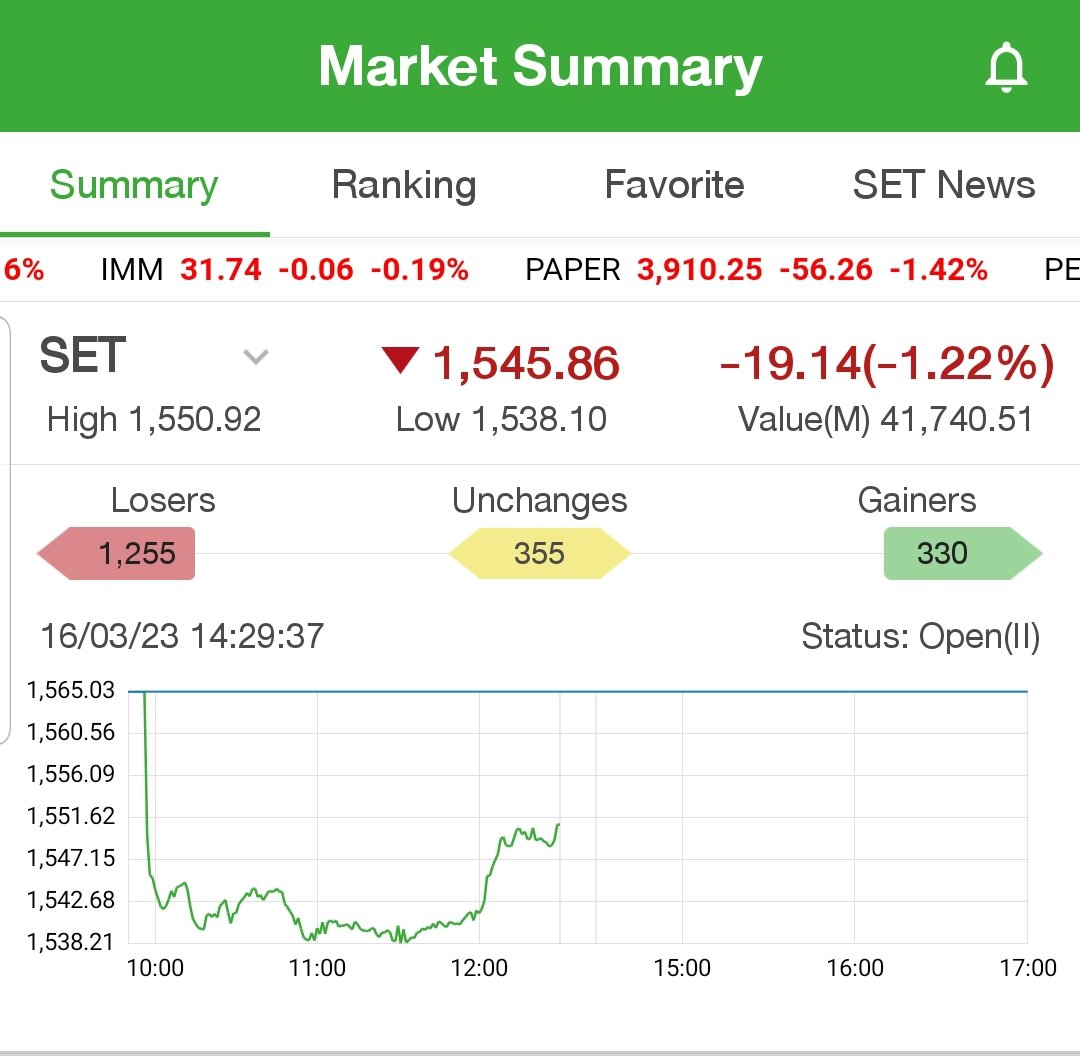
Task: Click the SET index name label
Action: (x=83, y=357)
